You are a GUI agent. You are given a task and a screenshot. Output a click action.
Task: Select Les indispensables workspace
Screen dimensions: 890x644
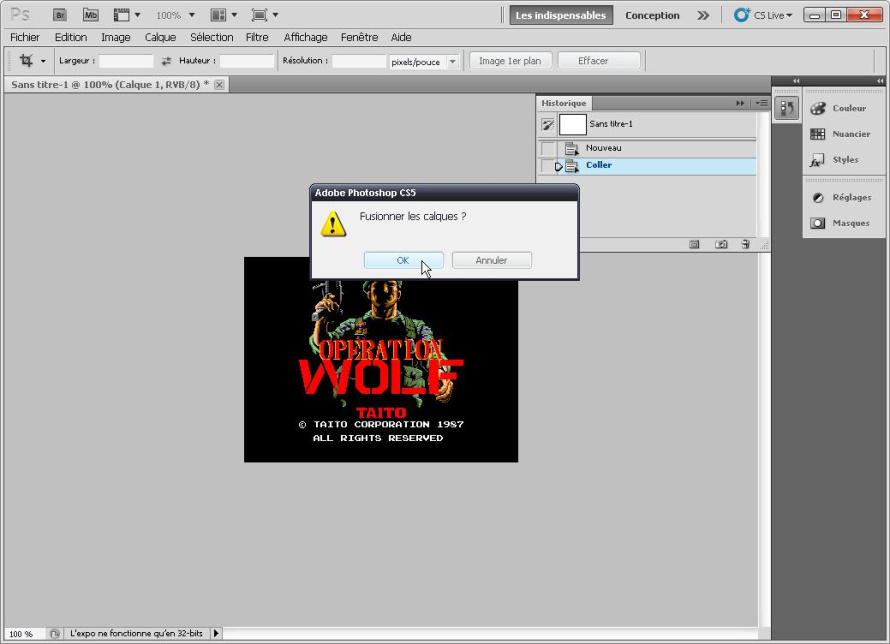click(x=561, y=15)
